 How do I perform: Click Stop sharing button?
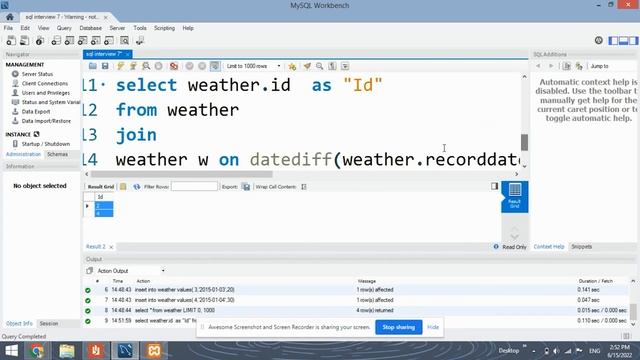(x=399, y=327)
